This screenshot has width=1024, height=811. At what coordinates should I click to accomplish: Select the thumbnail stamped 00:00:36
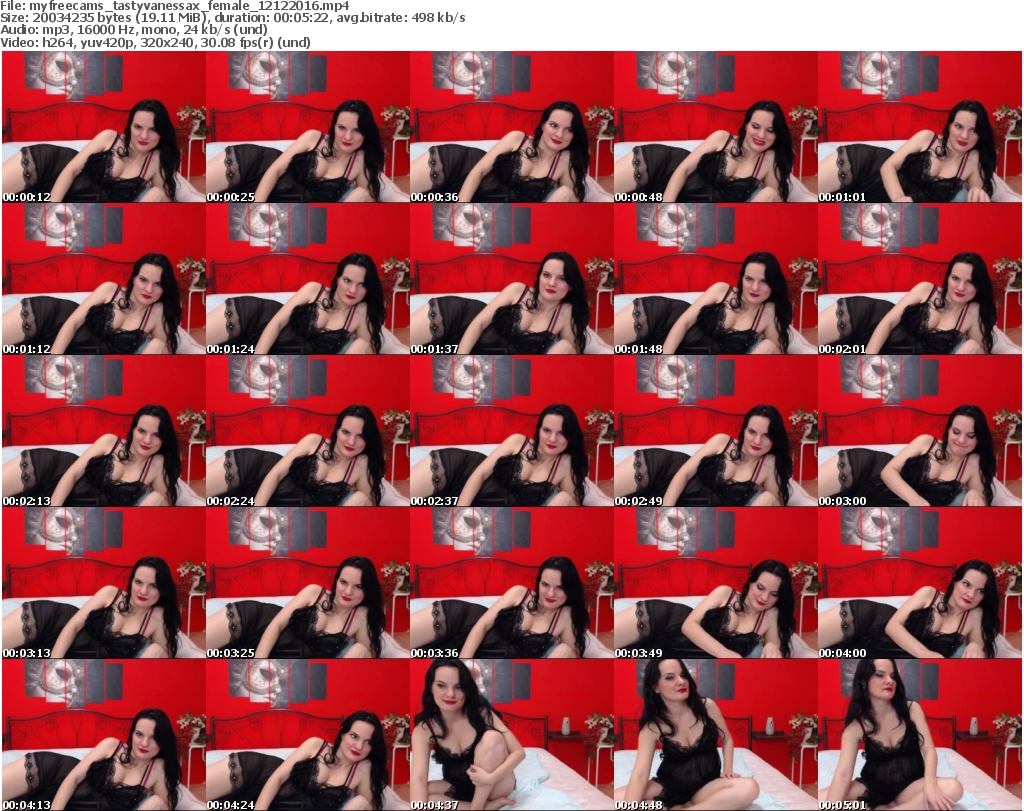tap(511, 127)
